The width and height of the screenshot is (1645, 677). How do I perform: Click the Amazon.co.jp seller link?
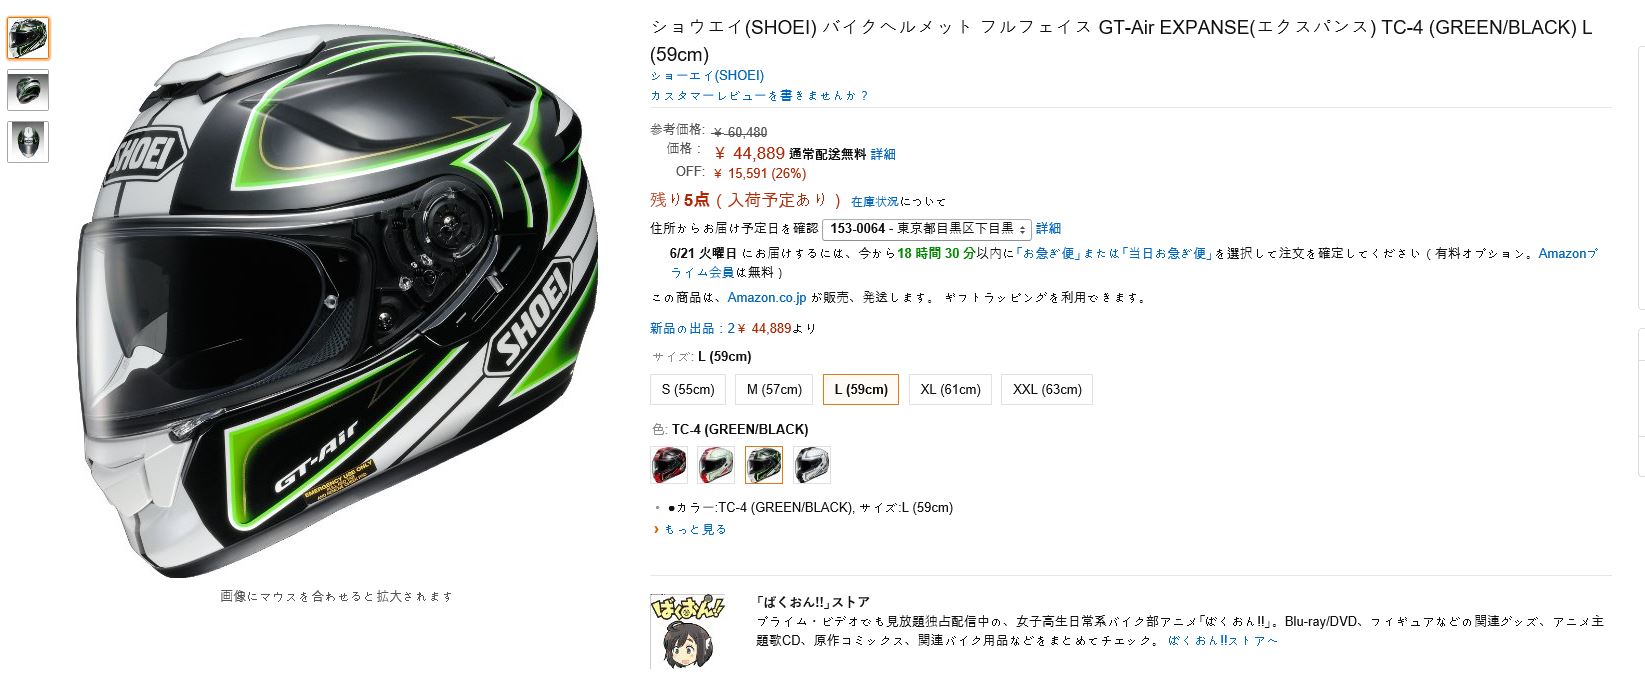click(767, 297)
